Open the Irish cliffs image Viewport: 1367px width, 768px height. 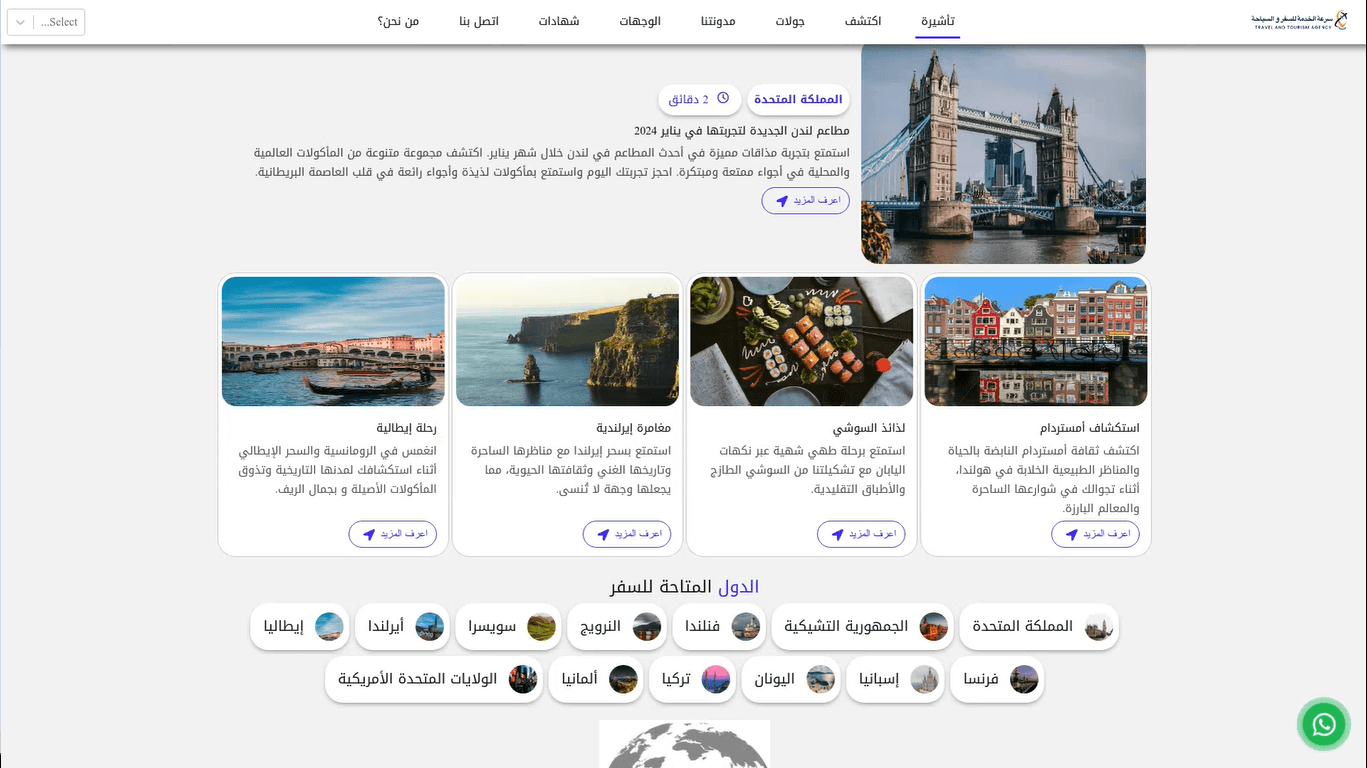(x=568, y=342)
